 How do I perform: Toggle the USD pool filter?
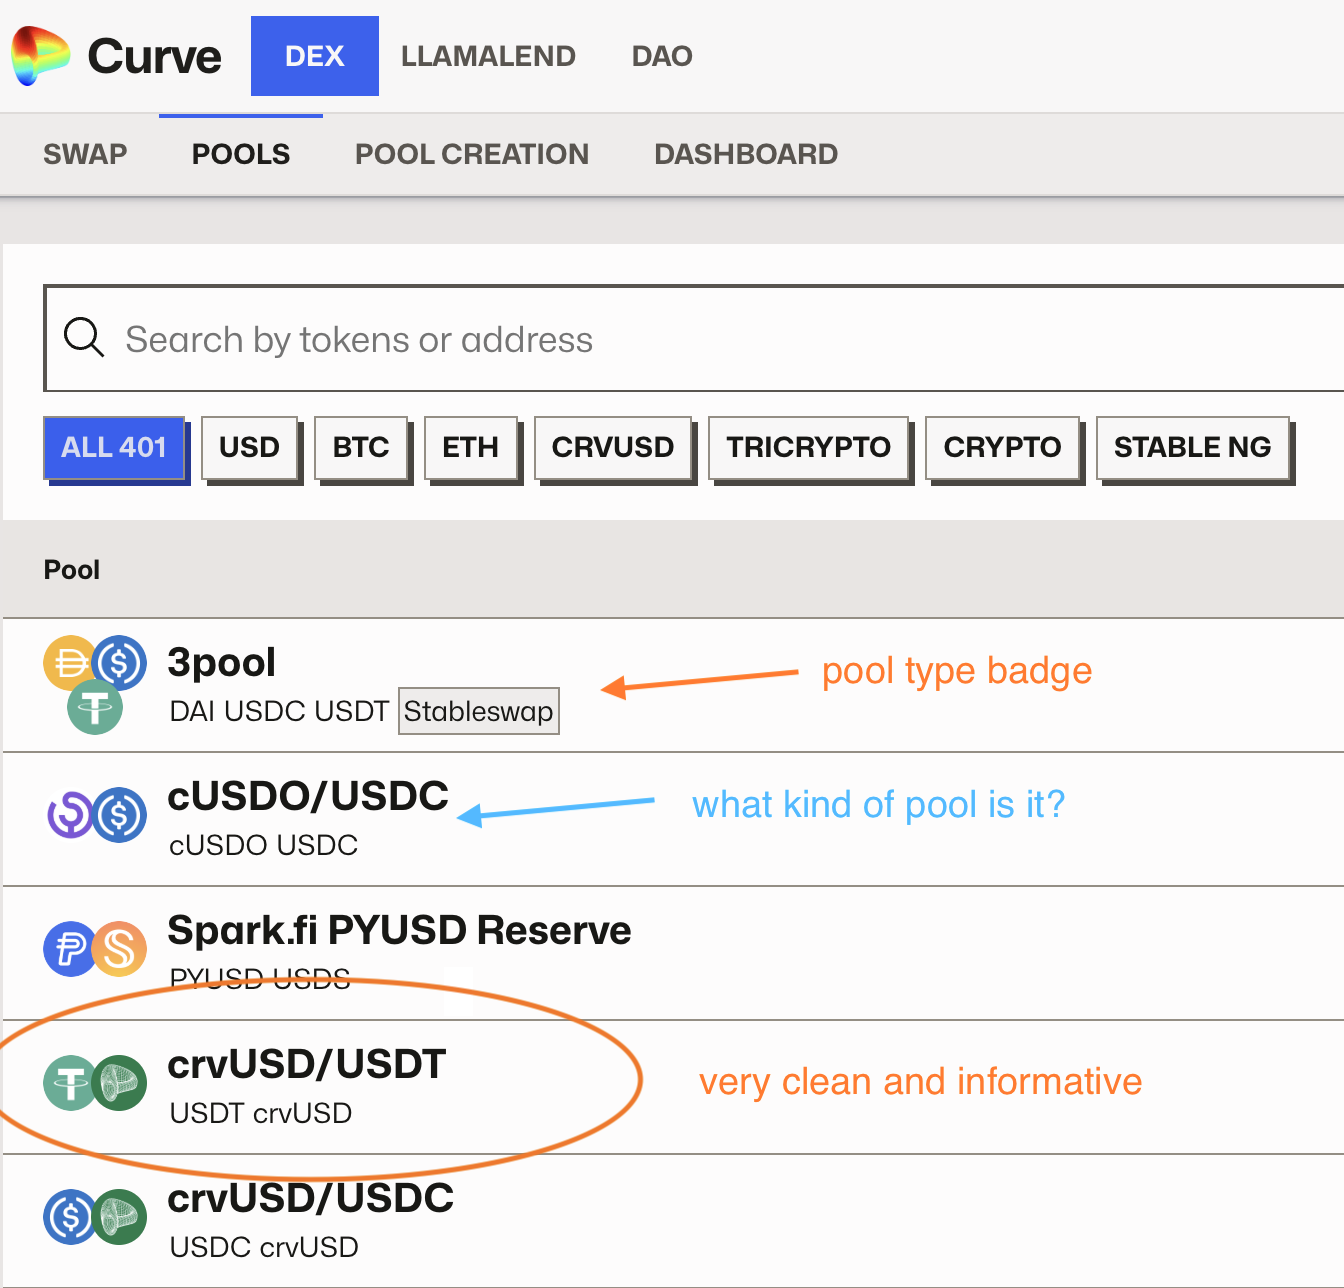coord(250,447)
